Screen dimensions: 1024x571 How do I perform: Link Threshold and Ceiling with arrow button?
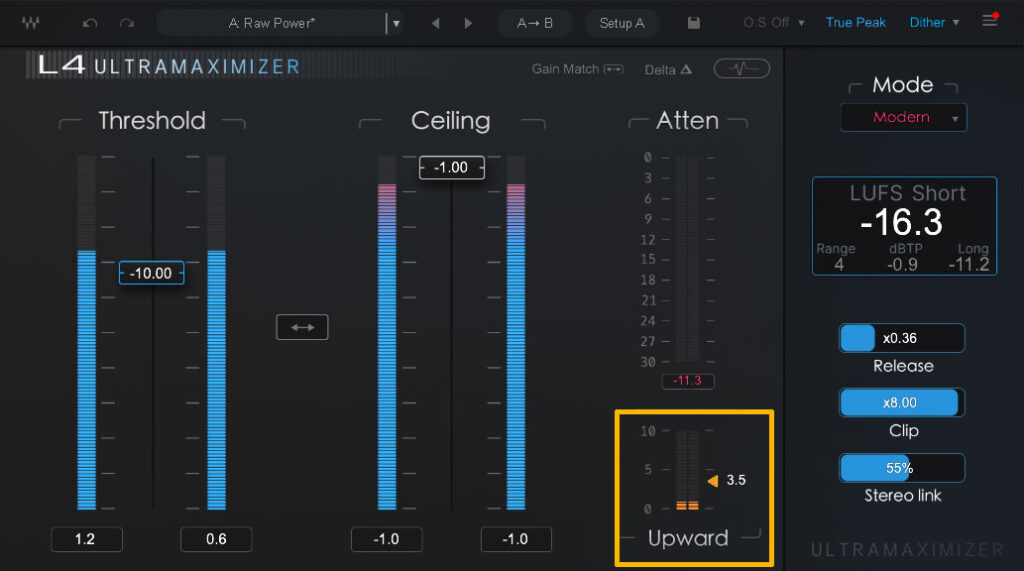302,327
